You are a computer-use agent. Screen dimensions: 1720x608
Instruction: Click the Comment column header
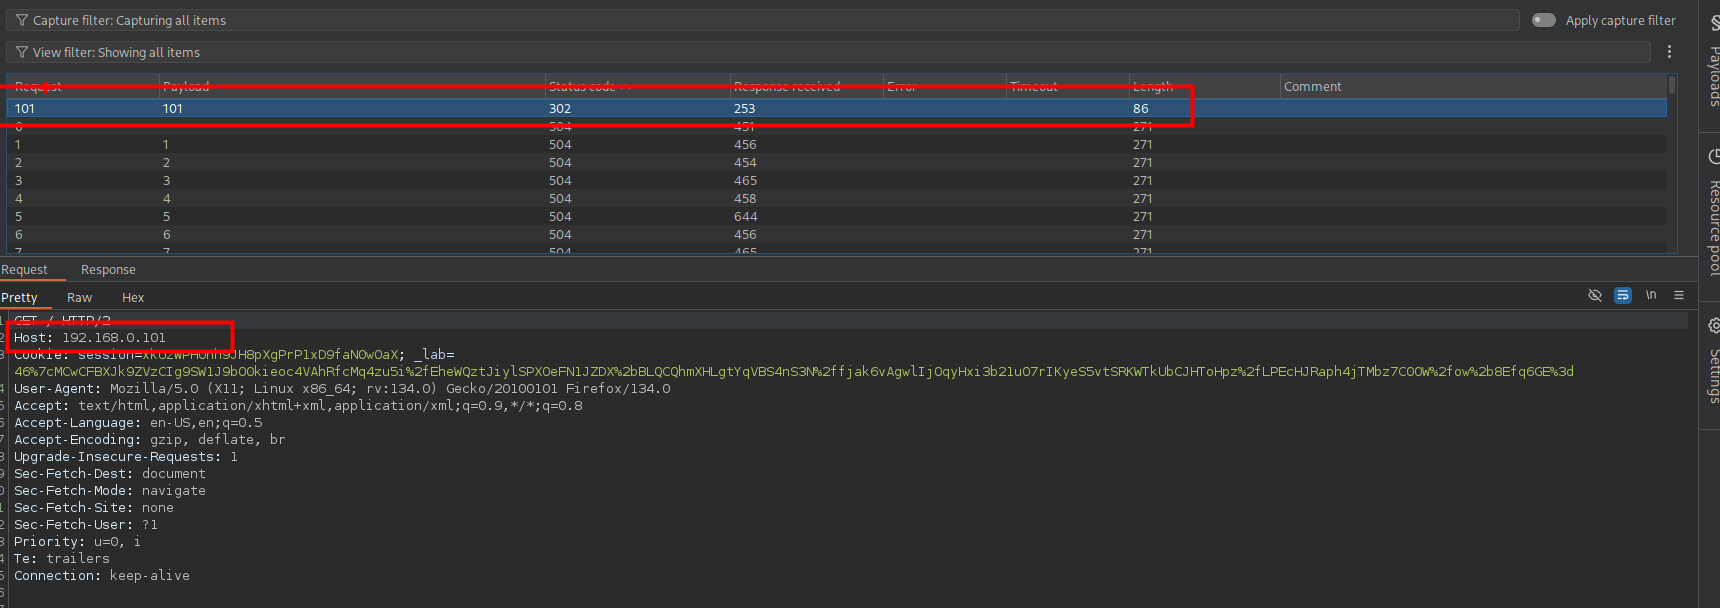pos(1312,87)
